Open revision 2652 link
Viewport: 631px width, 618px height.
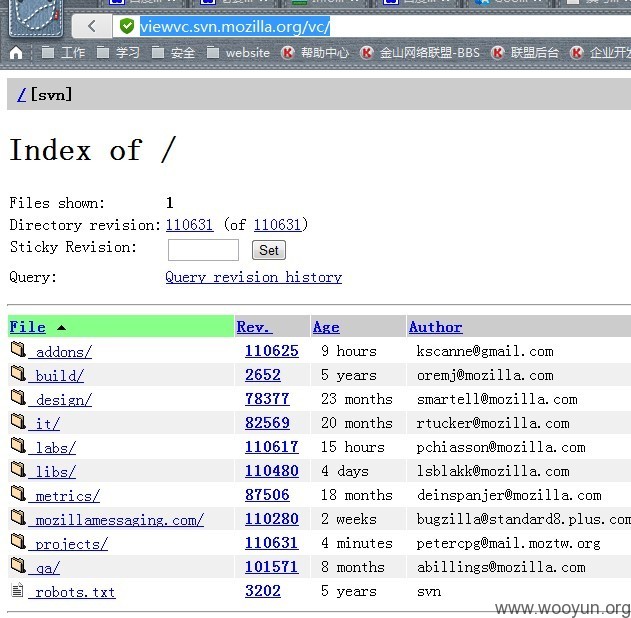[263, 375]
